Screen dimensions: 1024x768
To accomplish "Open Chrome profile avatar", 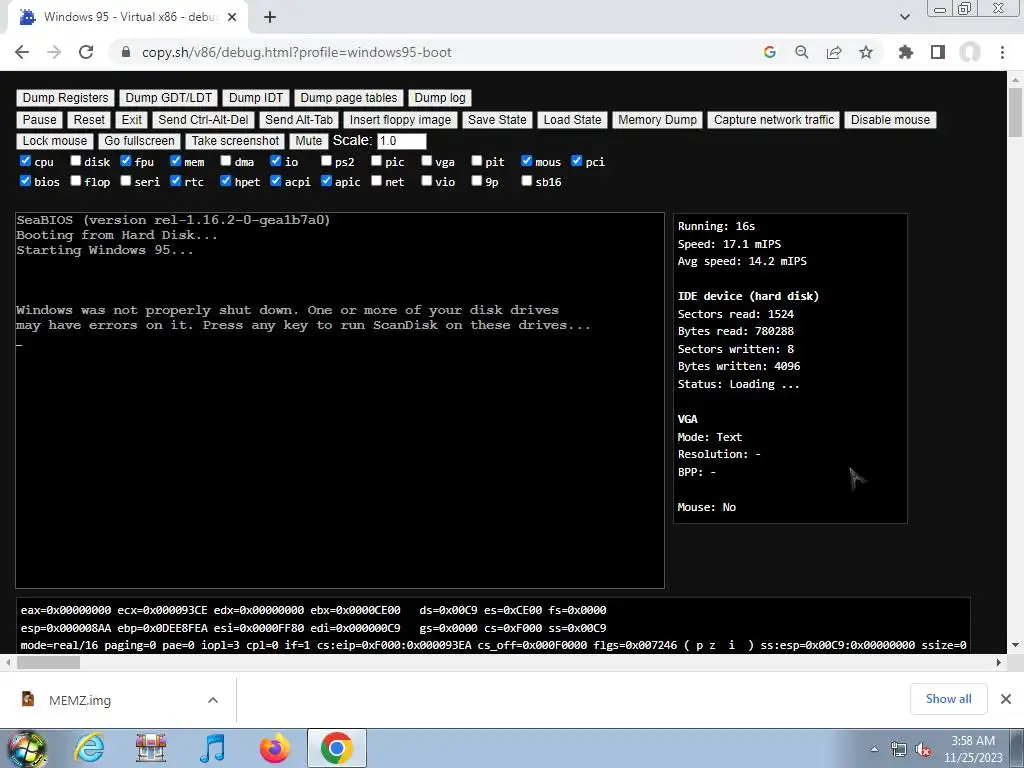I will click(x=970, y=52).
